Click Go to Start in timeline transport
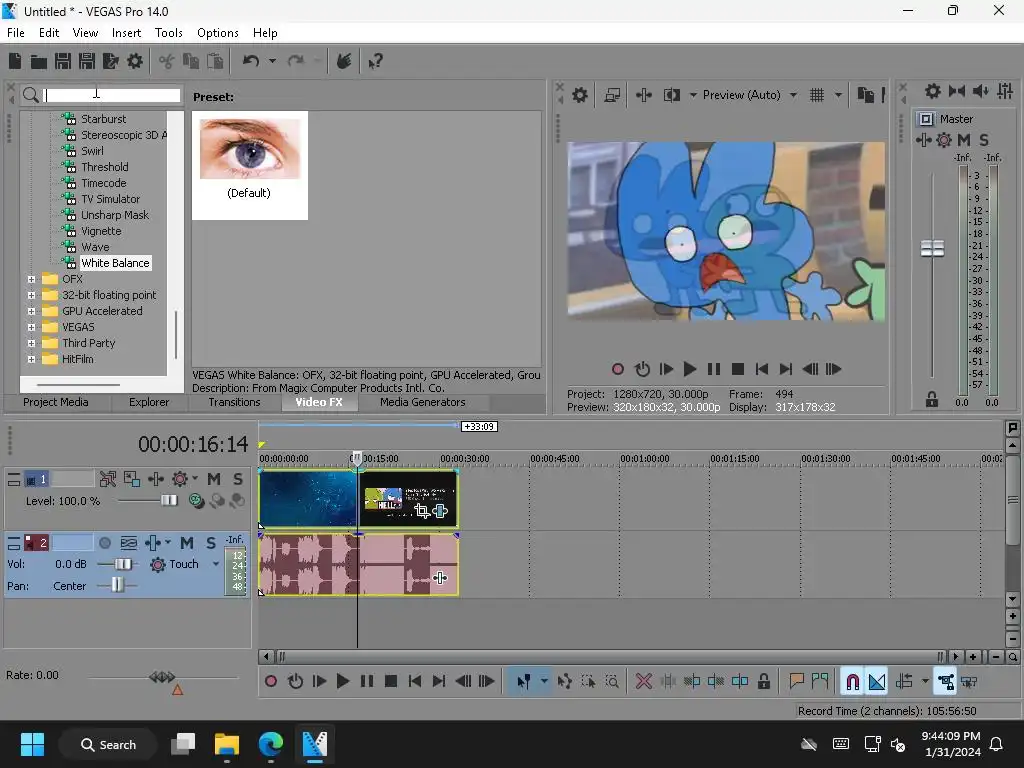 pos(415,682)
